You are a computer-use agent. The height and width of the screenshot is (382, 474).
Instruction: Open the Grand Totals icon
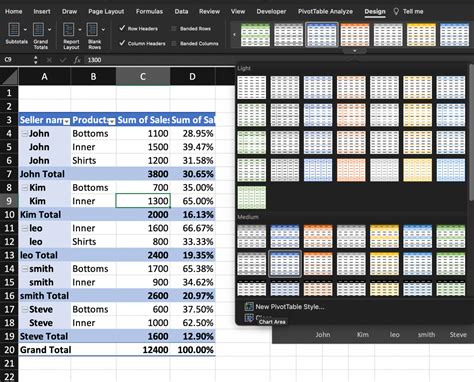pos(38,29)
